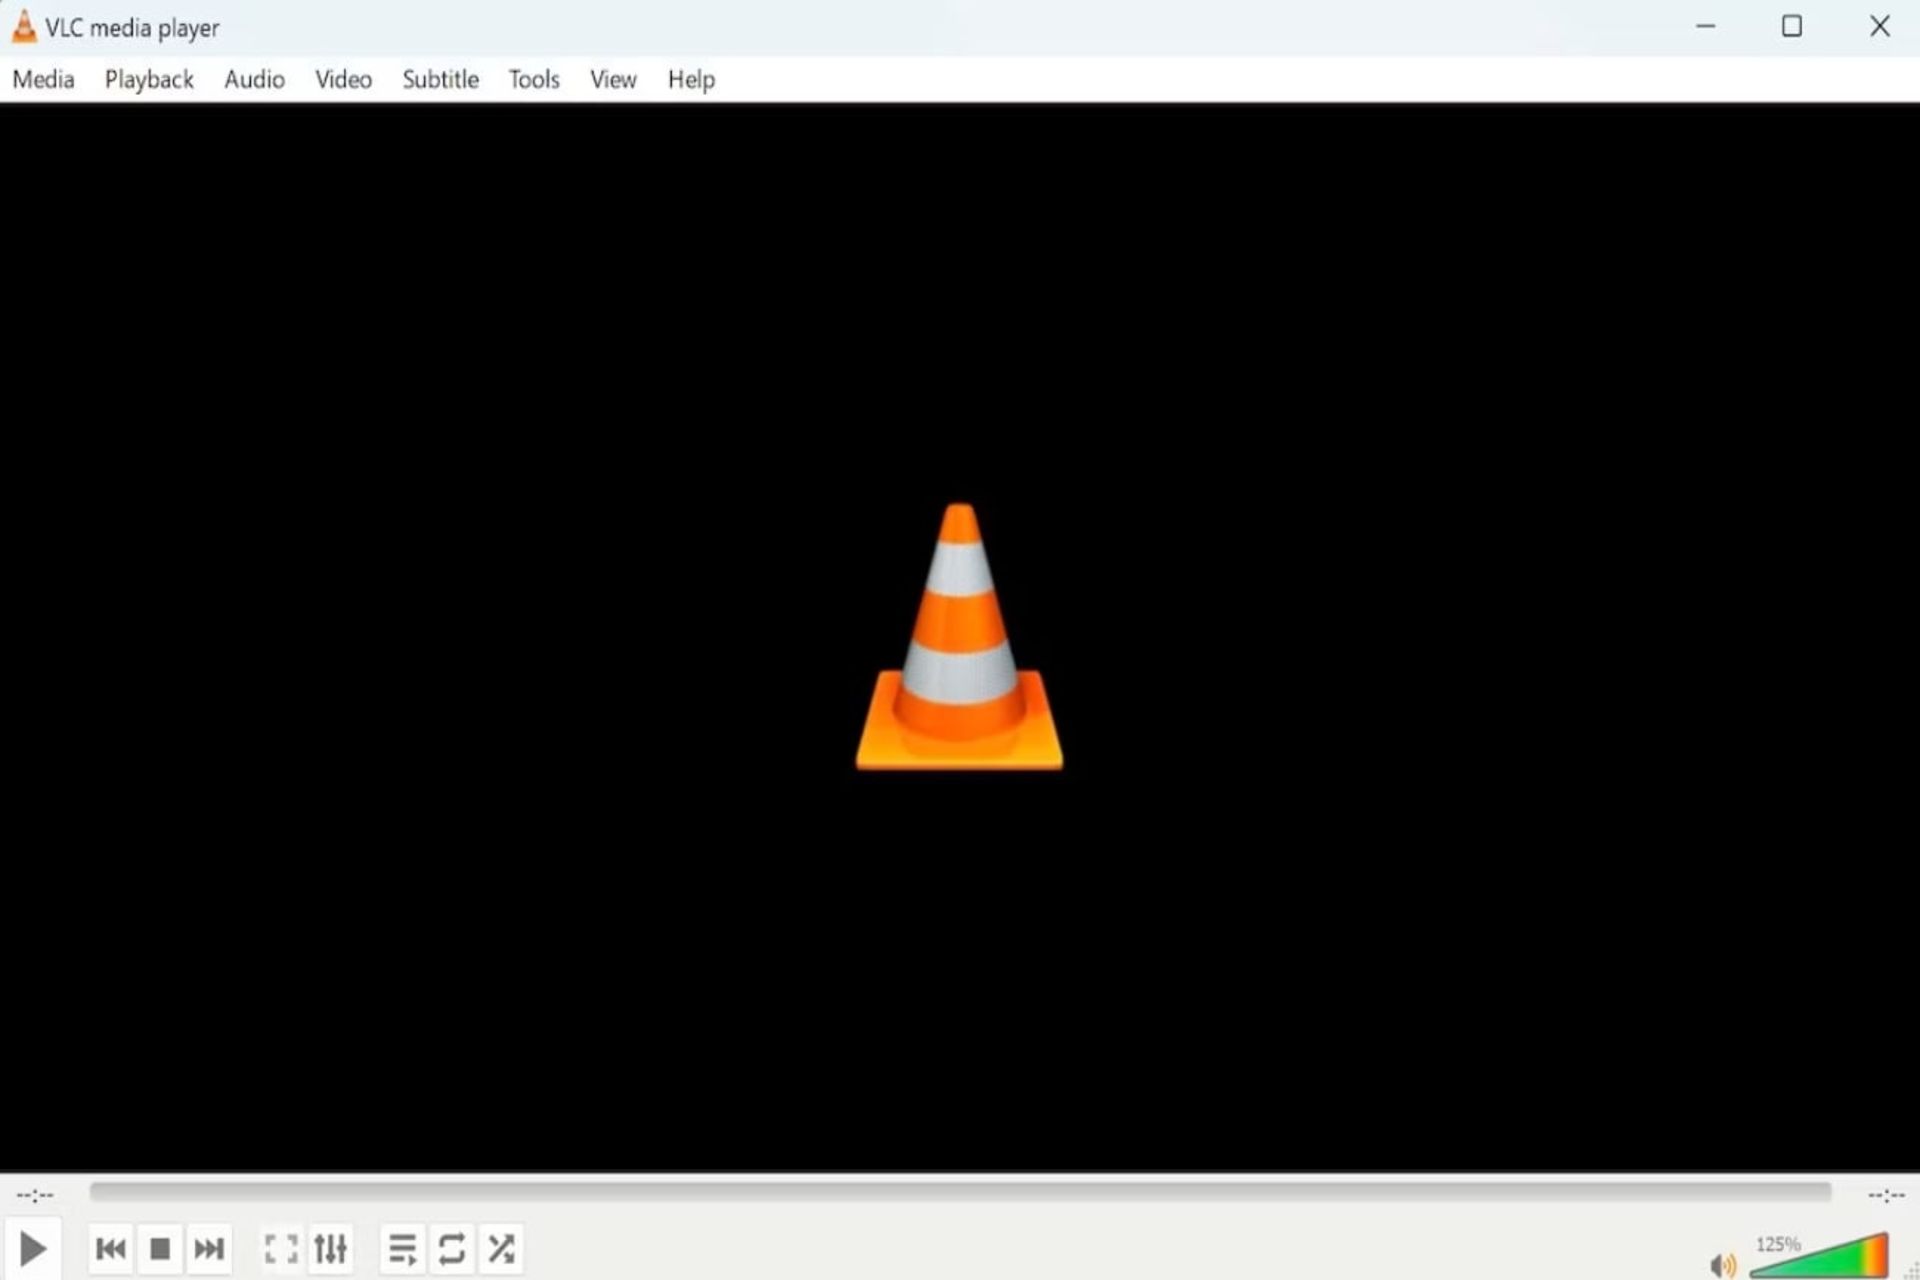Toggle loop playback repeat button
Image resolution: width=1920 pixels, height=1280 pixels.
451,1249
